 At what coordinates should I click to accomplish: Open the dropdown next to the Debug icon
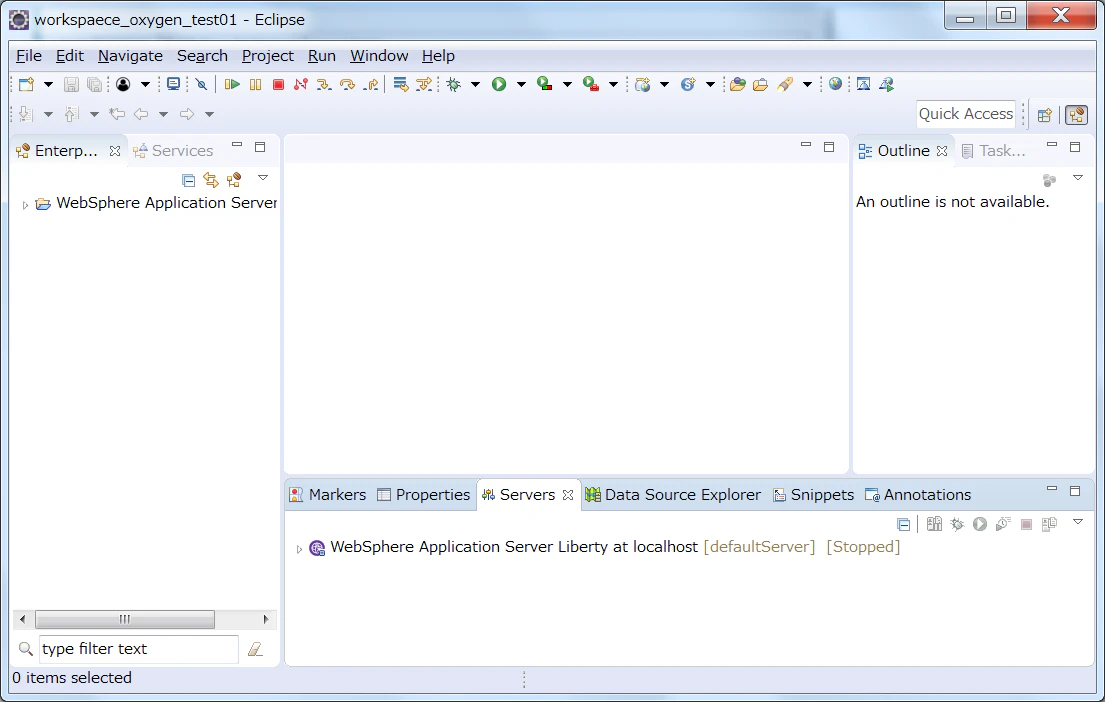476,85
